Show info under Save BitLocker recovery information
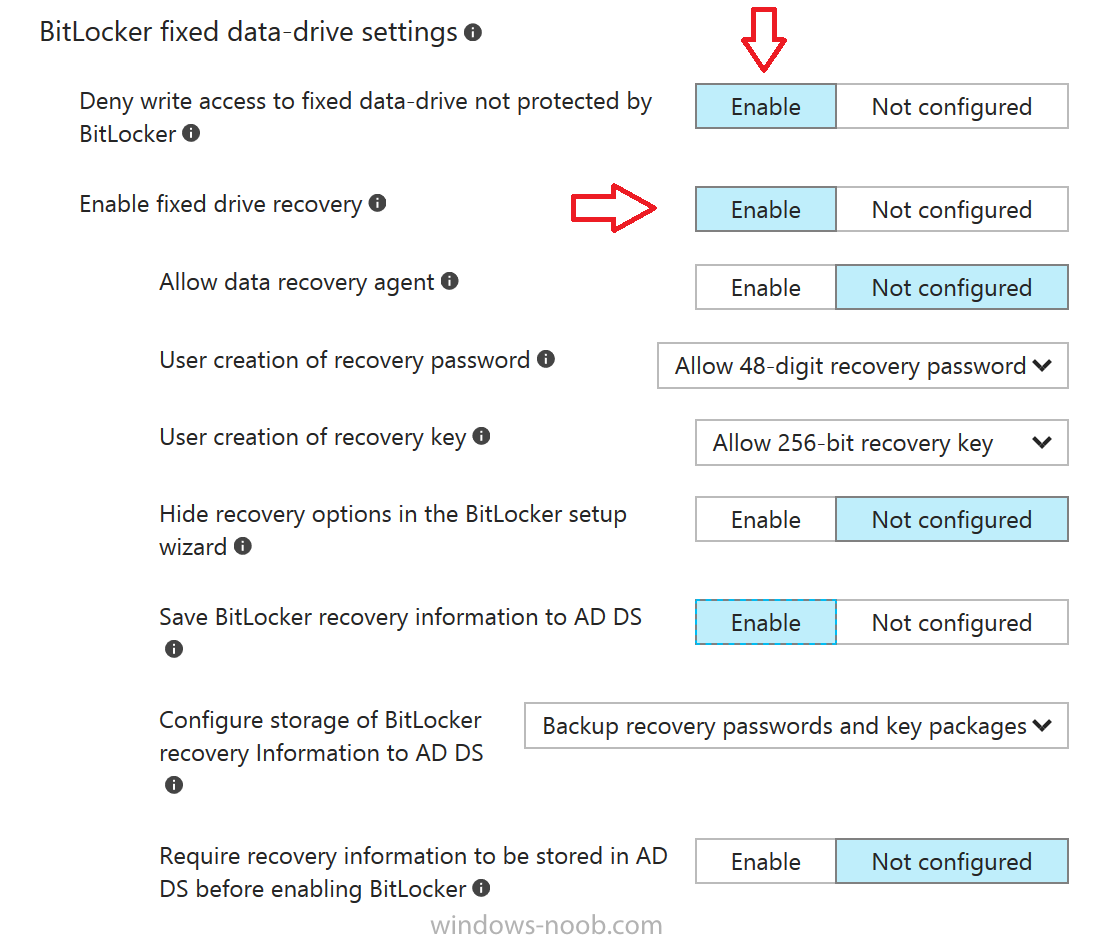Screen dimensions: 1093x940 click(x=174, y=649)
